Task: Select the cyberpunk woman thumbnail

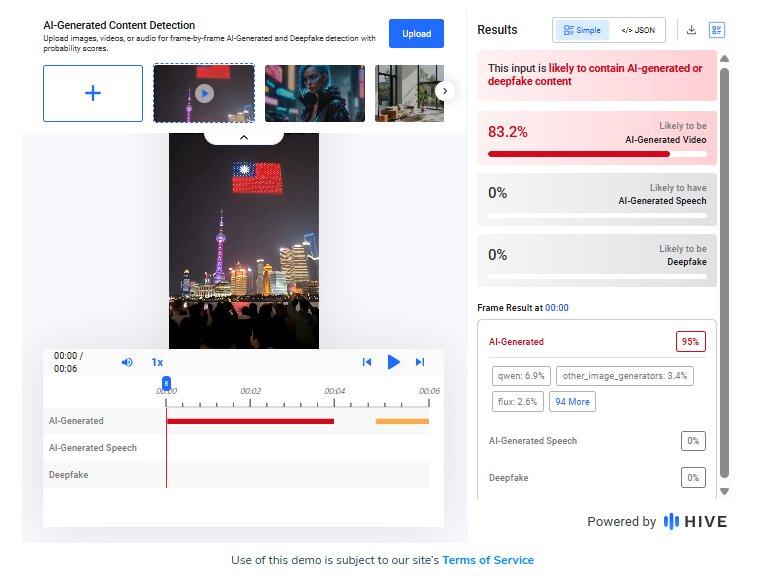Action: click(x=315, y=93)
